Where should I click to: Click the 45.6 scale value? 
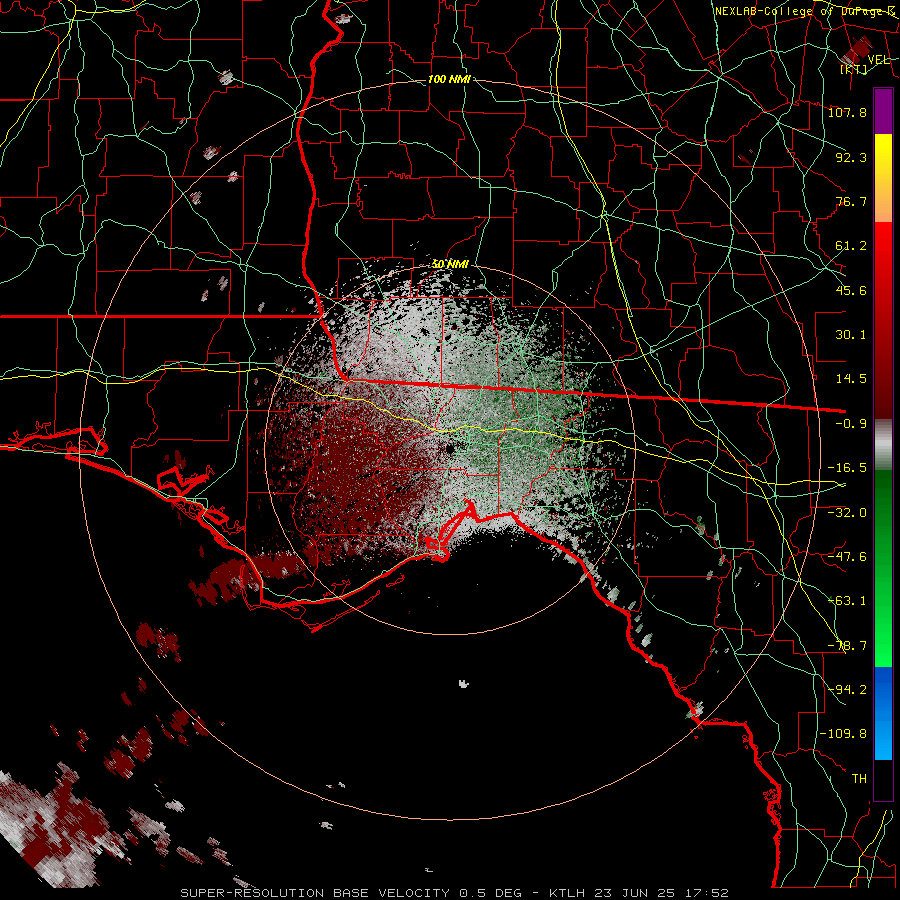pyautogui.click(x=851, y=290)
